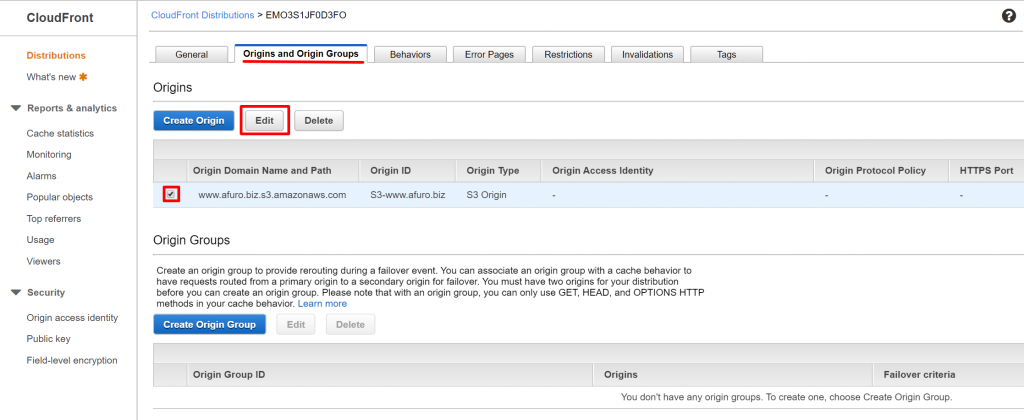The width and height of the screenshot is (1024, 420).
Task: Open the Behaviors tab
Action: tap(410, 54)
